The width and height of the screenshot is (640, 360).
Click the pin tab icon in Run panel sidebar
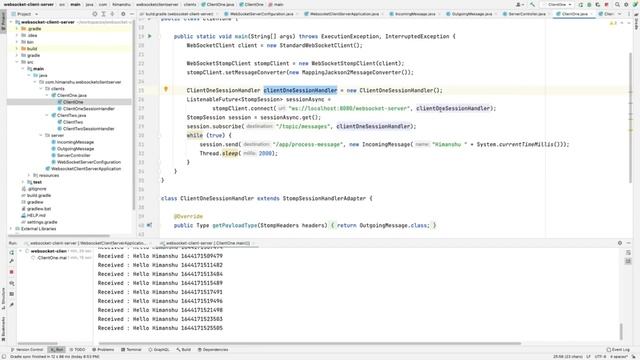point(11,304)
